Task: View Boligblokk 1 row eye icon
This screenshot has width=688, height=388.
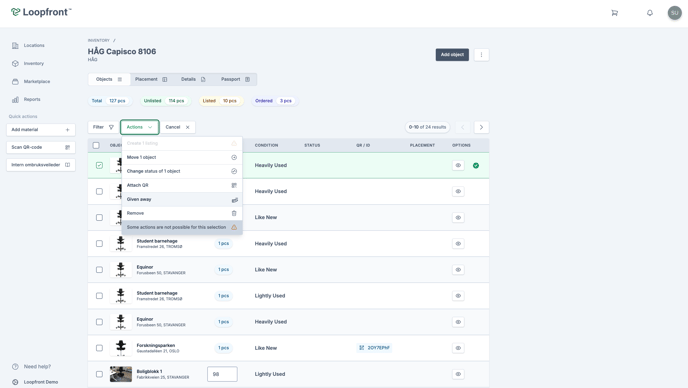Action: (458, 374)
